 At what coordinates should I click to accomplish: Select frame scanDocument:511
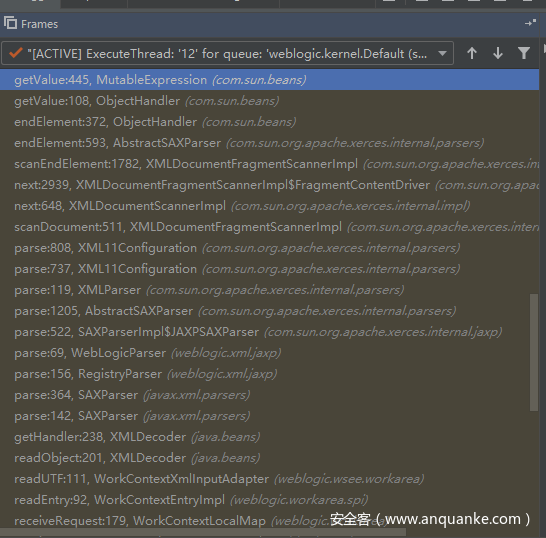click(270, 227)
